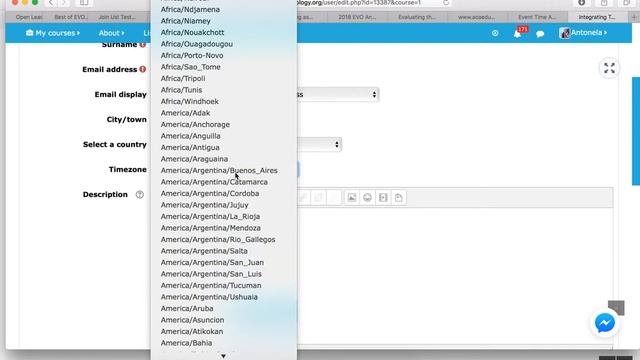This screenshot has width=640, height=360.
Task: Select America/Argentina/Buenos_Aires timezone
Action: 219,171
